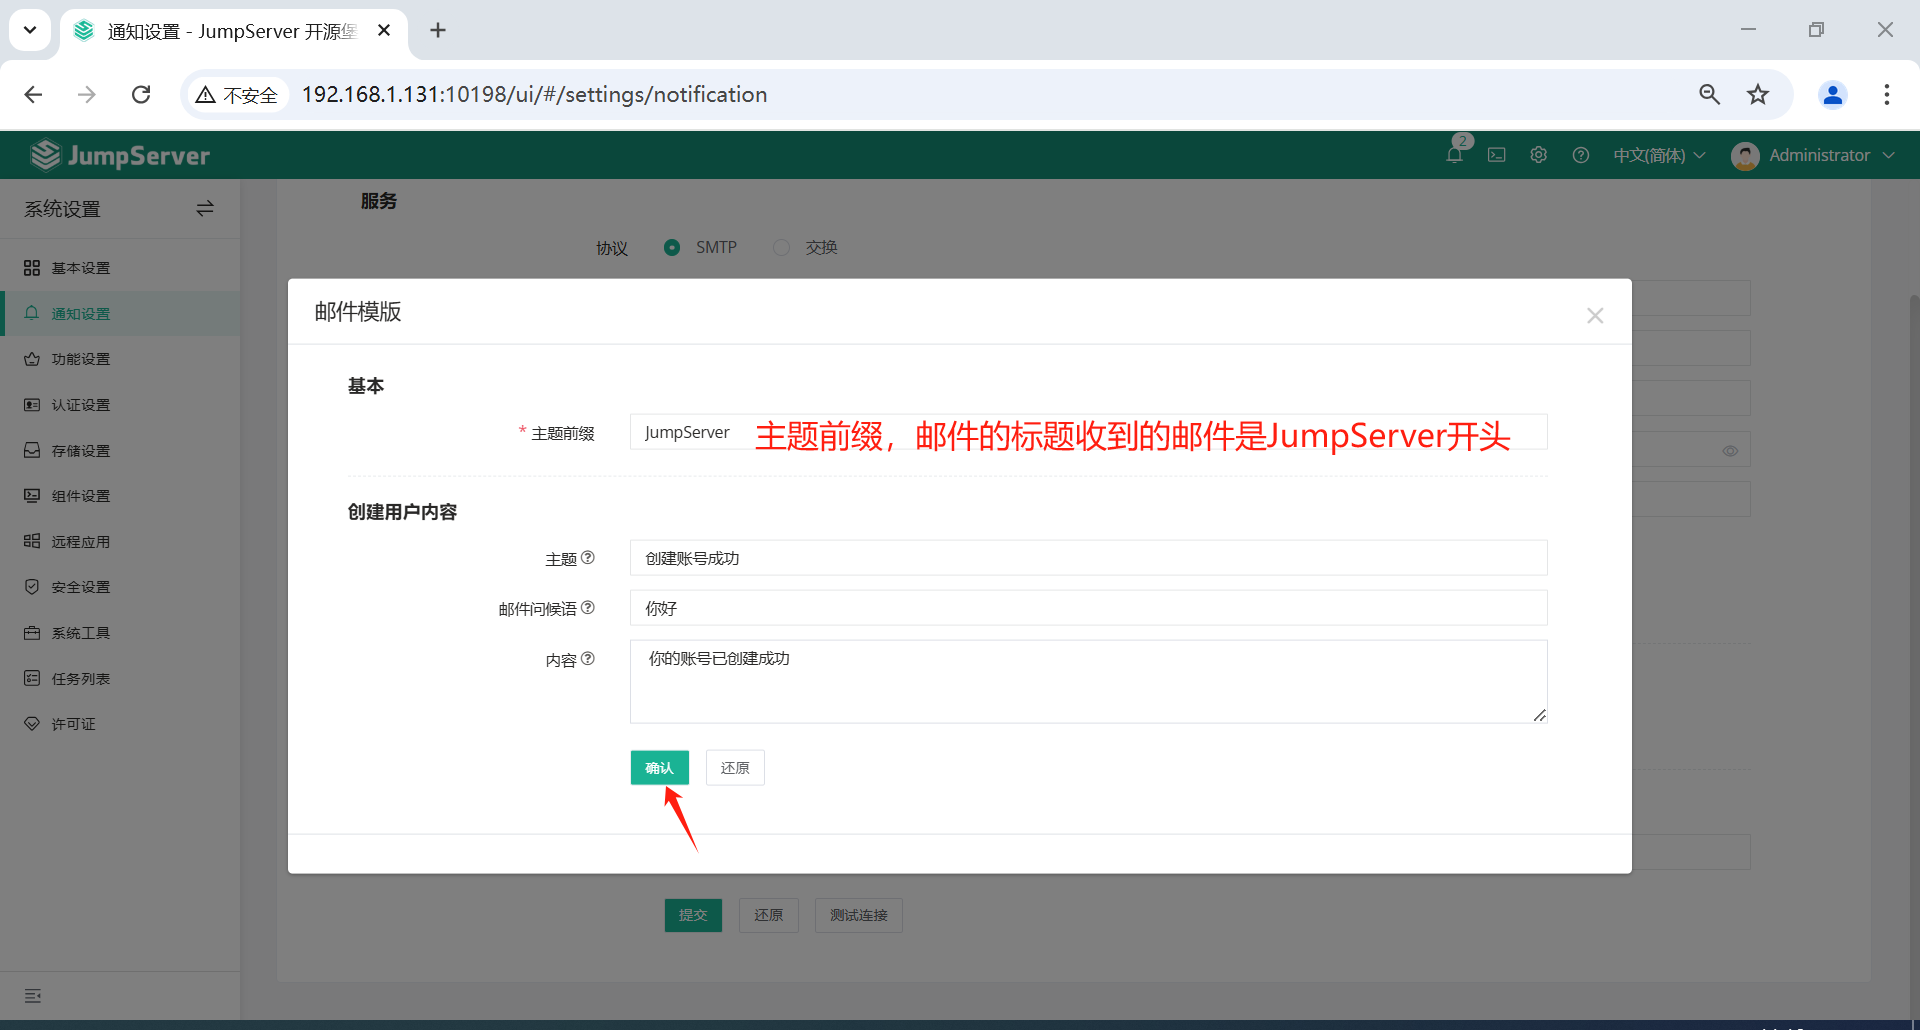Open 安全设置 menu item
Image resolution: width=1920 pixels, height=1030 pixels.
120,587
